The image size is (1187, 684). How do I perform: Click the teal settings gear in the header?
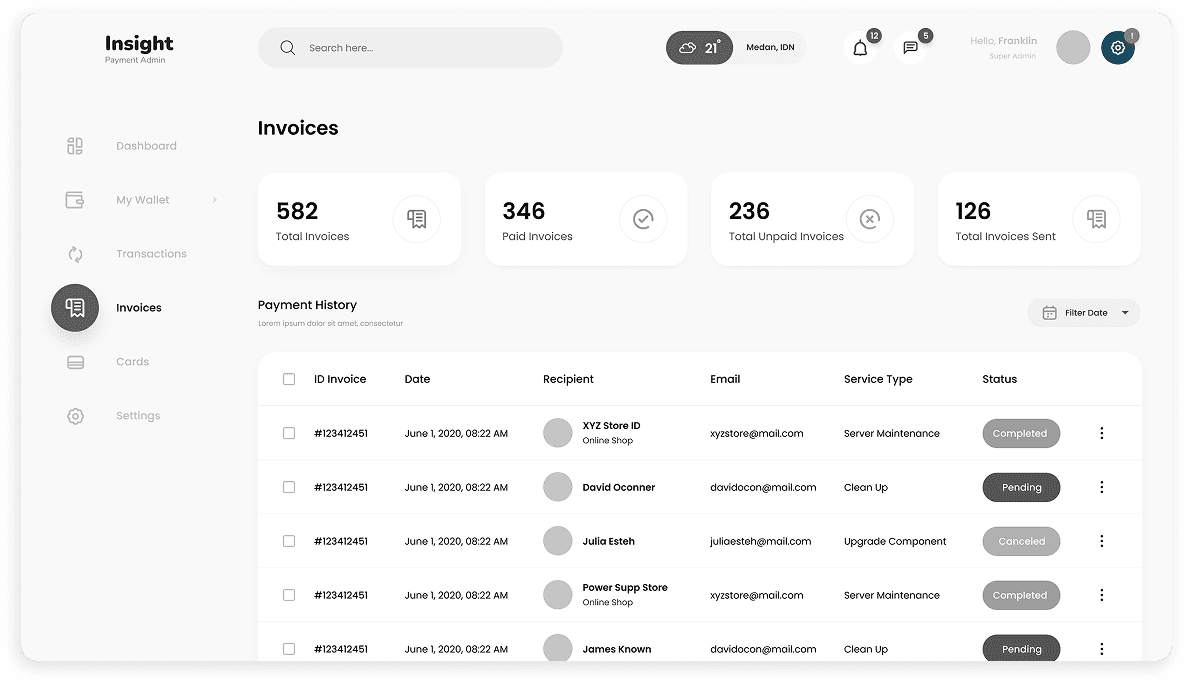pyautogui.click(x=1118, y=47)
